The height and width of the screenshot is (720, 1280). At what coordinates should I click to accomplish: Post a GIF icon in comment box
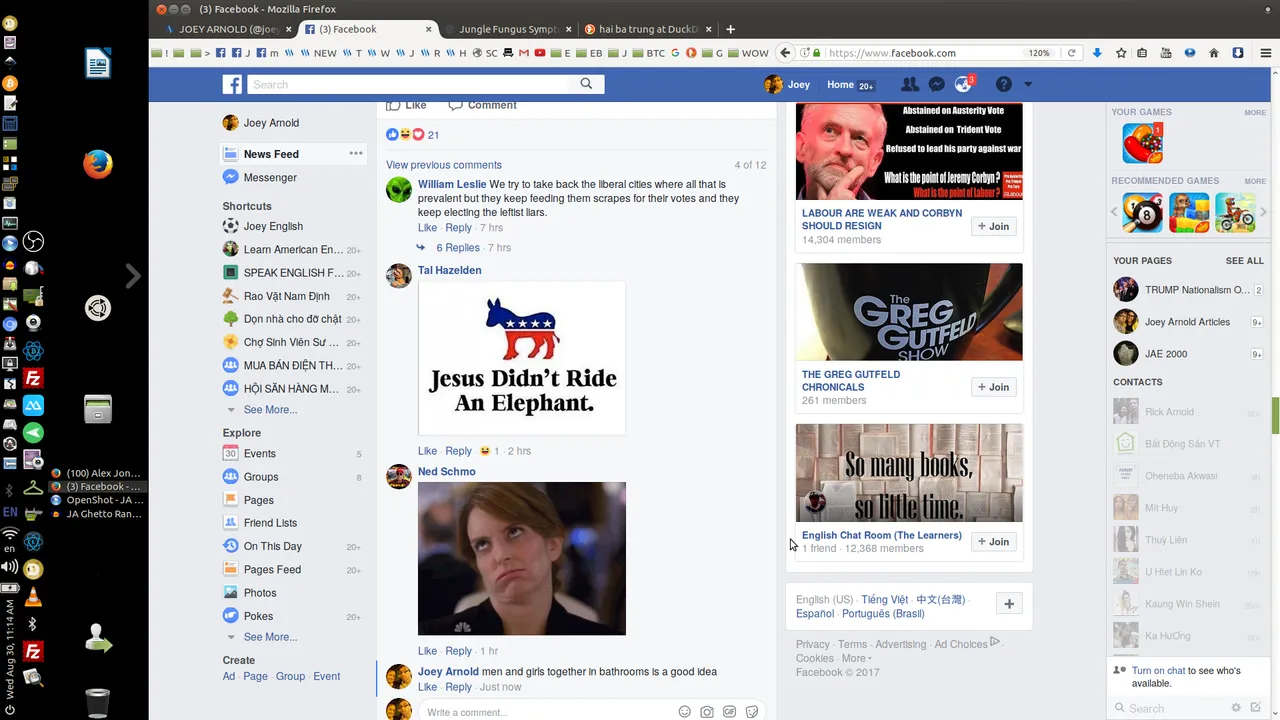[x=730, y=712]
